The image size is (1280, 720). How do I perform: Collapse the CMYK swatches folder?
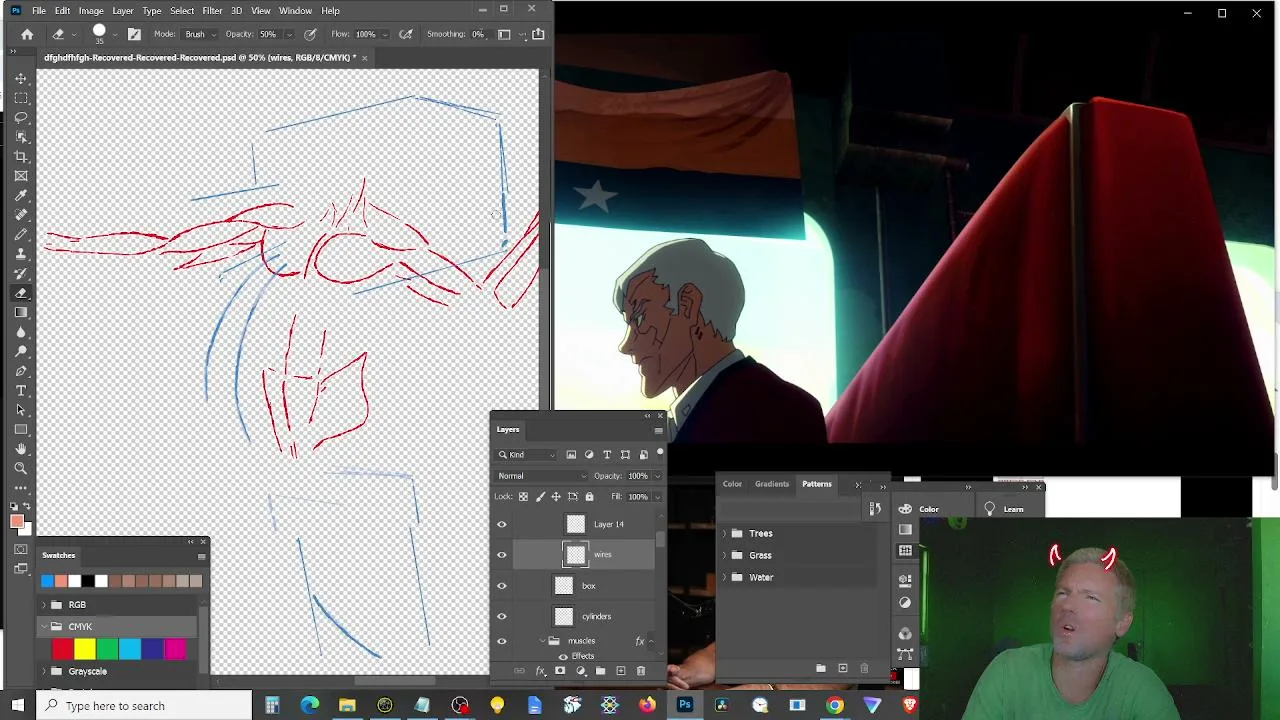click(44, 627)
